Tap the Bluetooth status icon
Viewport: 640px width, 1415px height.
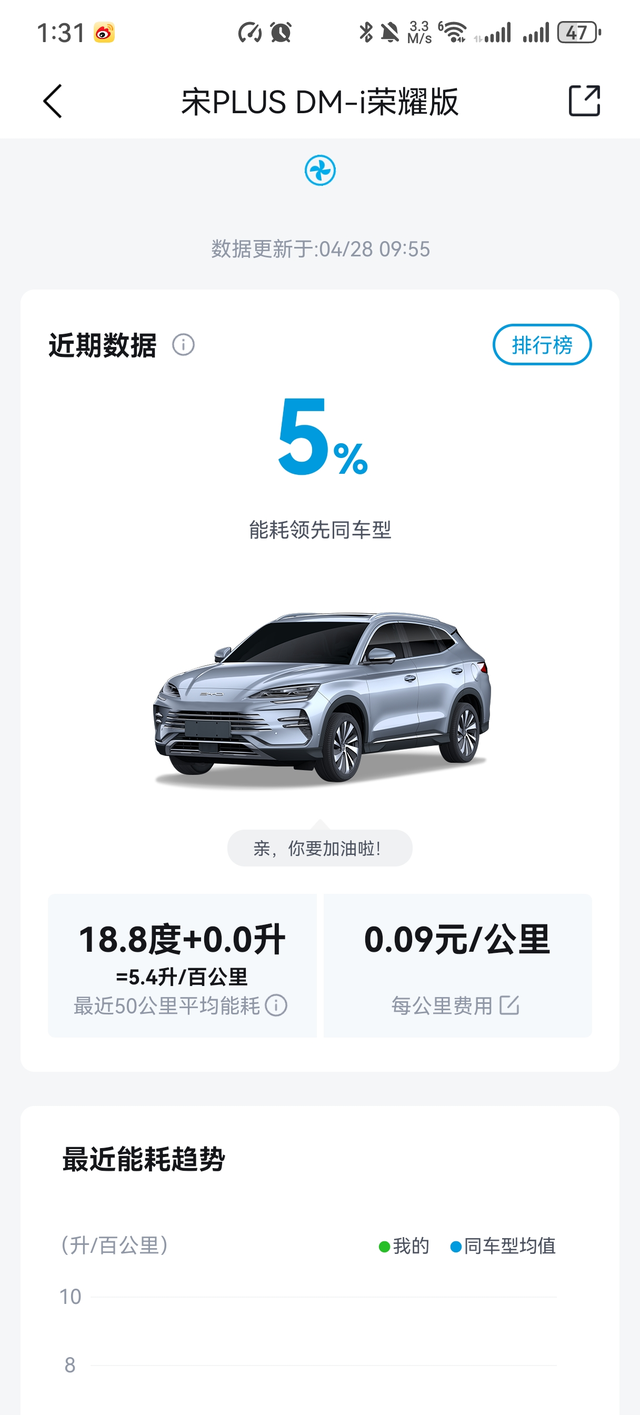366,33
